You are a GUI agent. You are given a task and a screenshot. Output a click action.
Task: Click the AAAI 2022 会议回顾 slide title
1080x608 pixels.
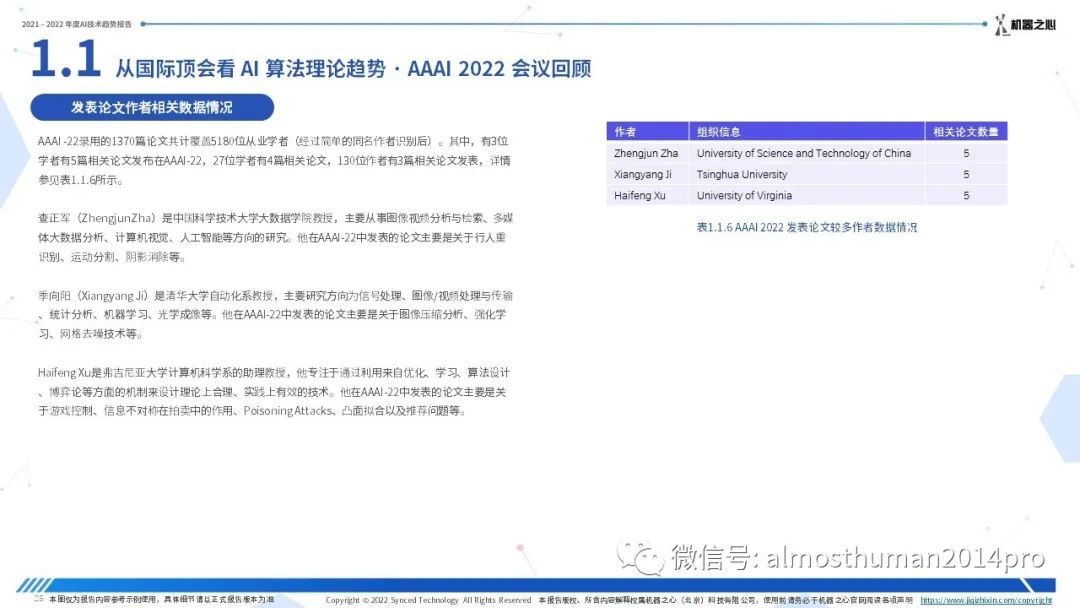click(x=353, y=68)
